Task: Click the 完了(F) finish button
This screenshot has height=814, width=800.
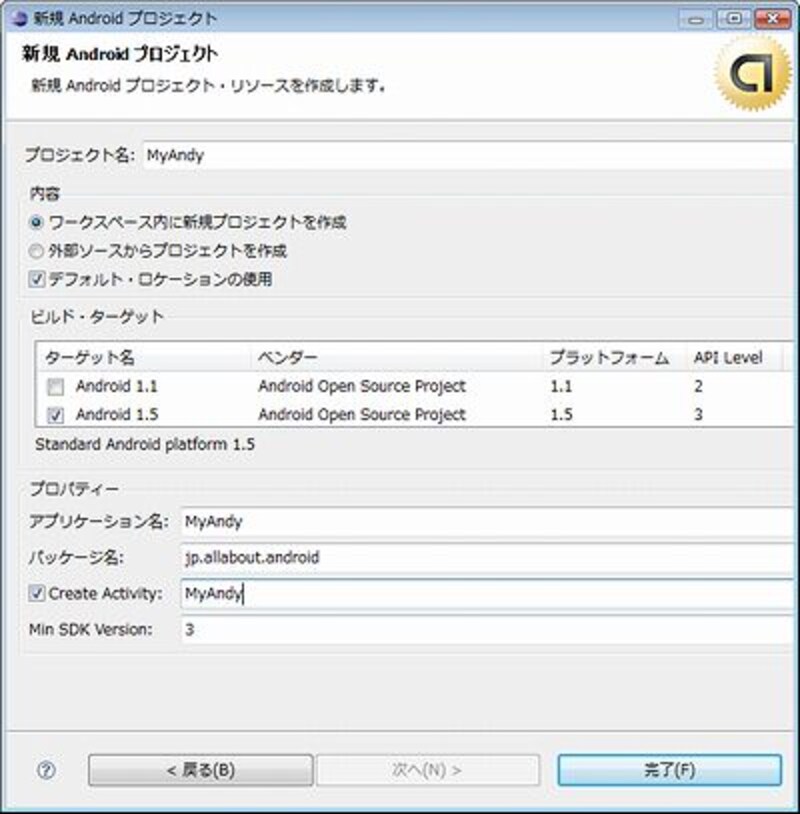Action: 670,770
